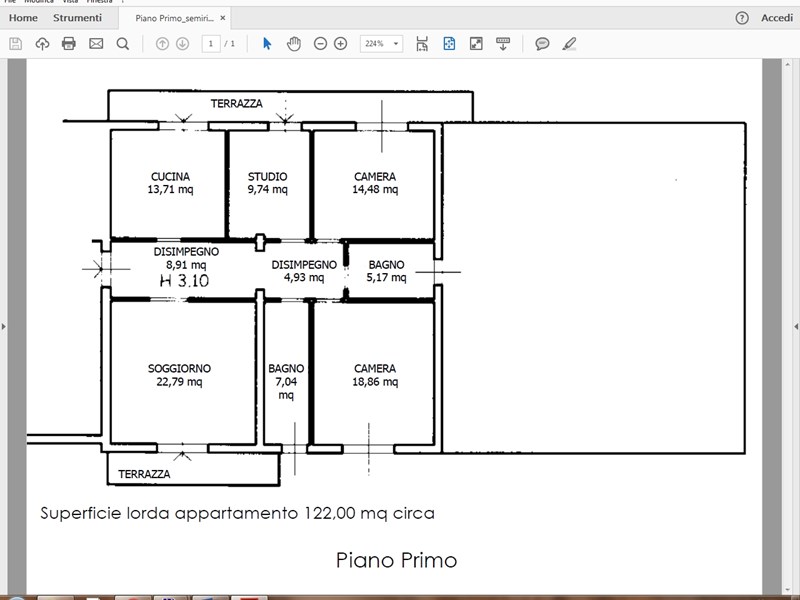
Task: Zoom out with the minus icon
Action: [x=320, y=44]
